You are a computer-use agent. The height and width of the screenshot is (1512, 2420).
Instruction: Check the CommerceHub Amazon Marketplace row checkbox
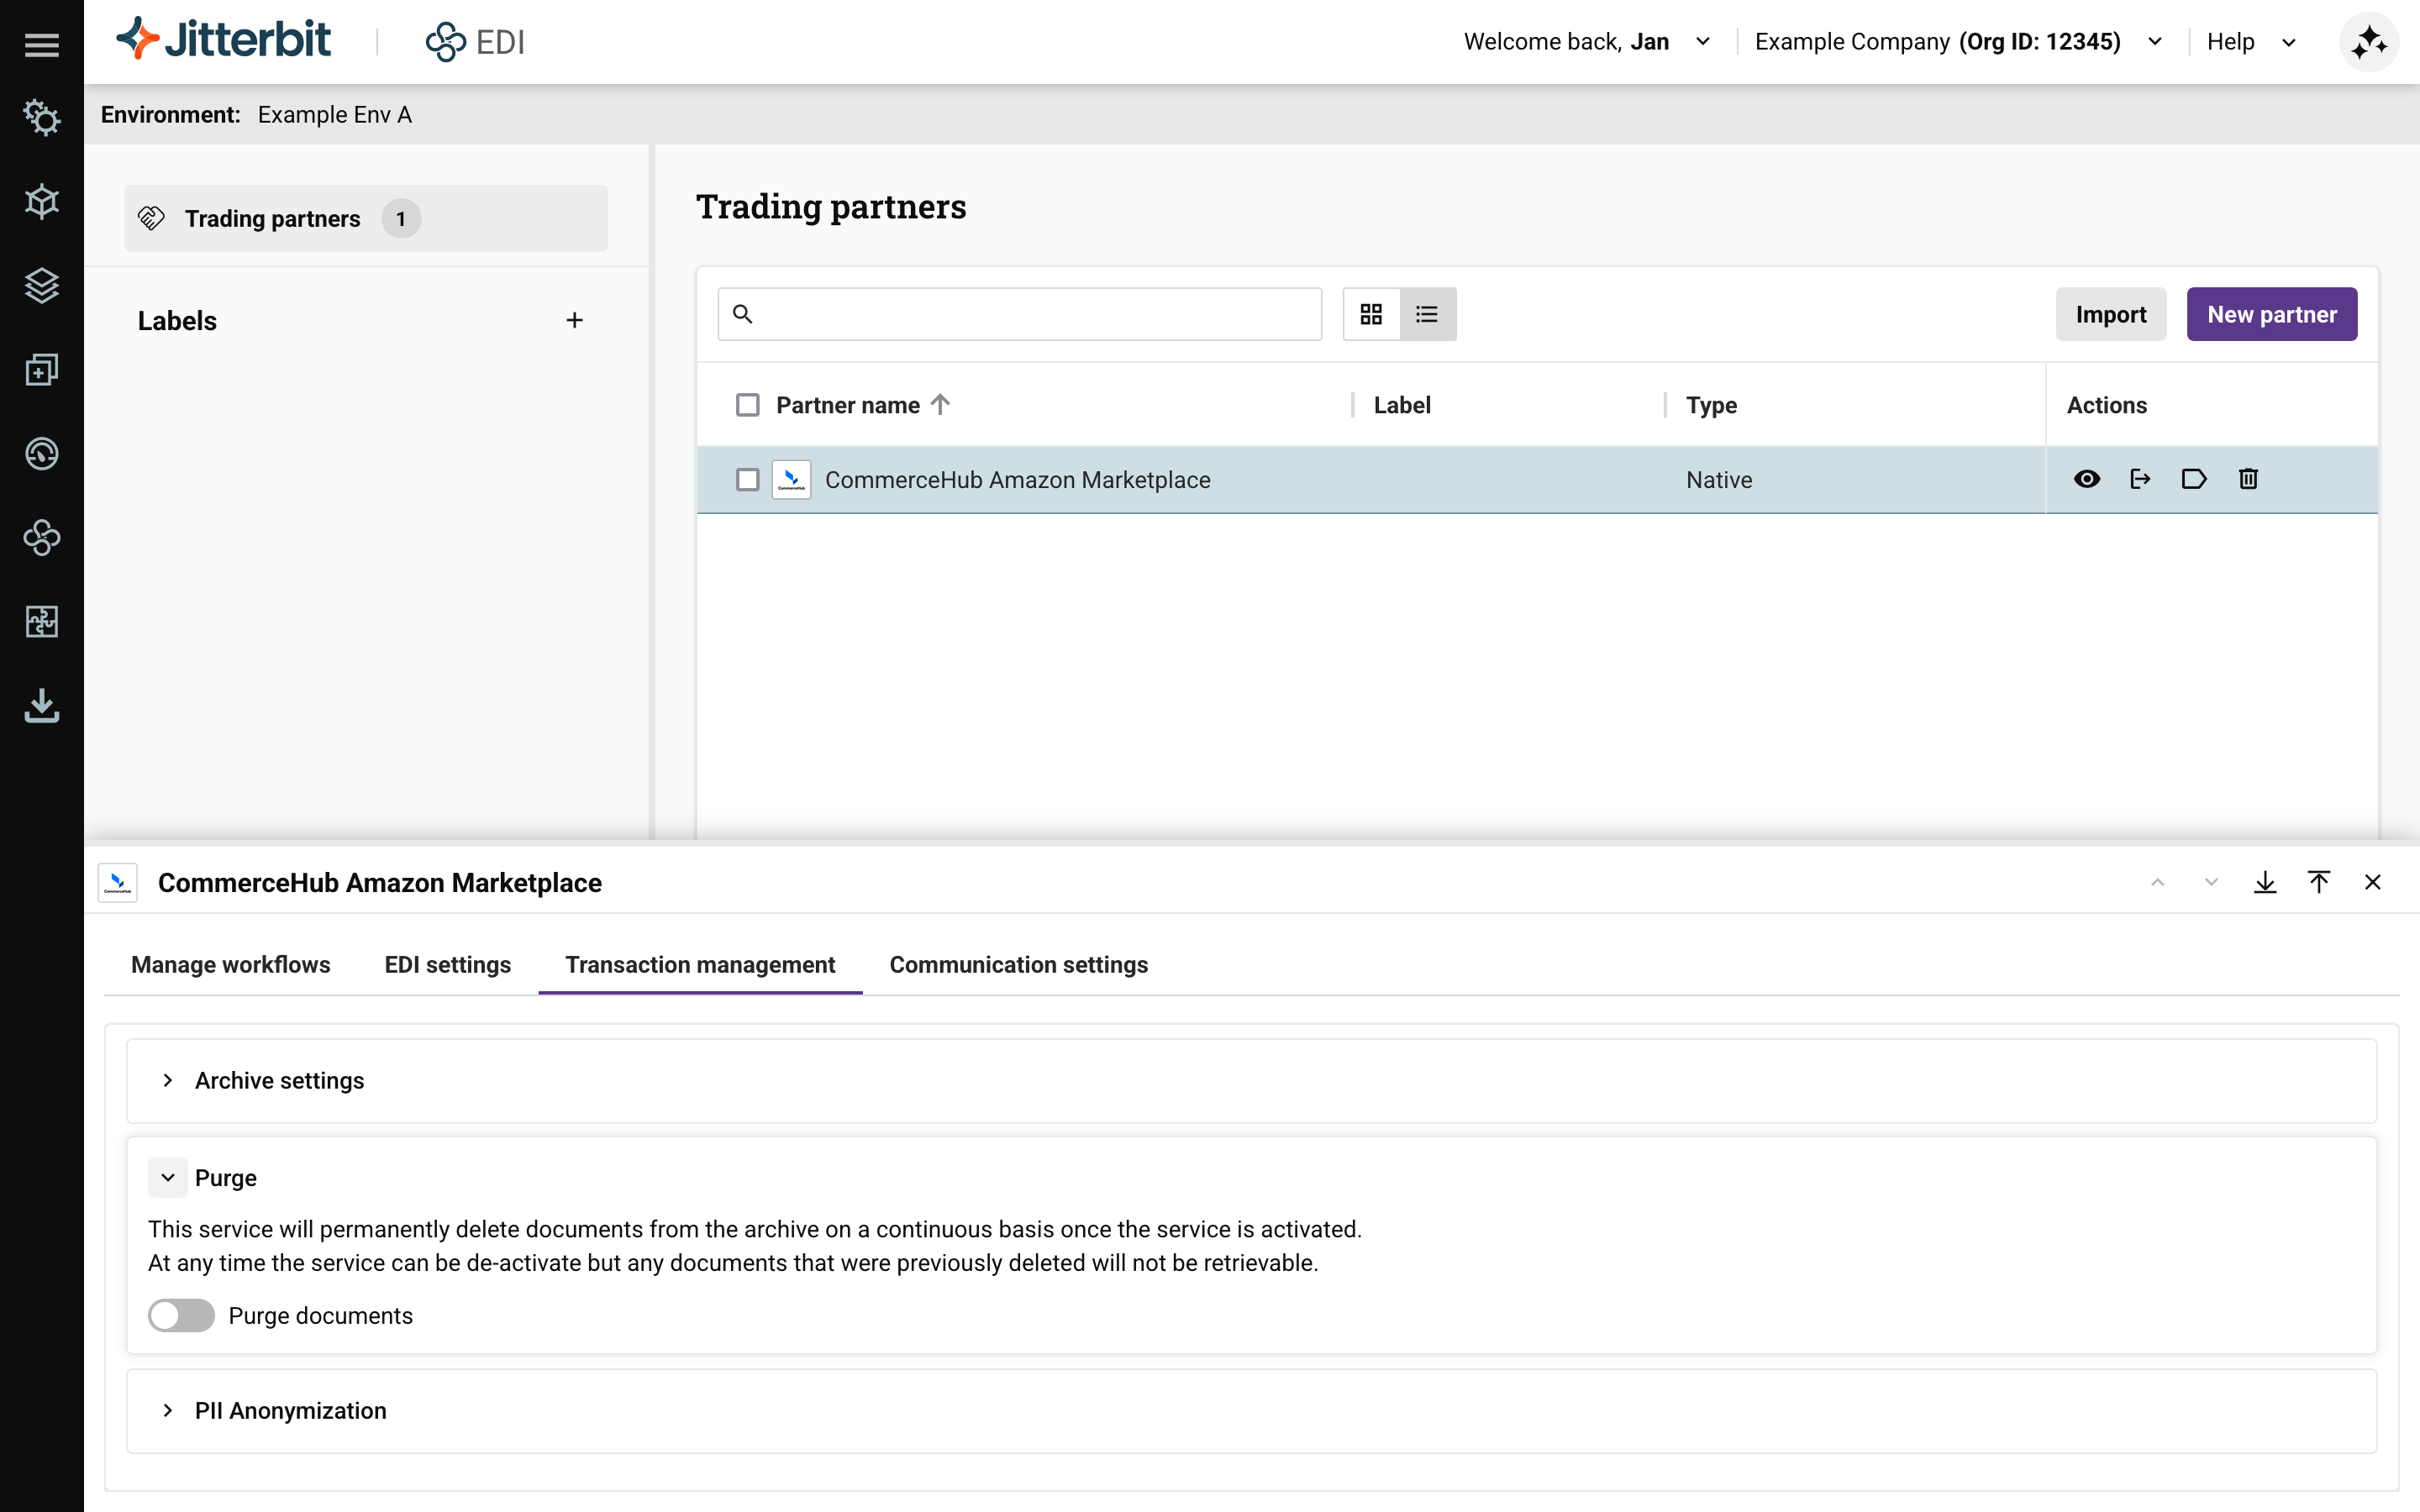[x=747, y=480]
